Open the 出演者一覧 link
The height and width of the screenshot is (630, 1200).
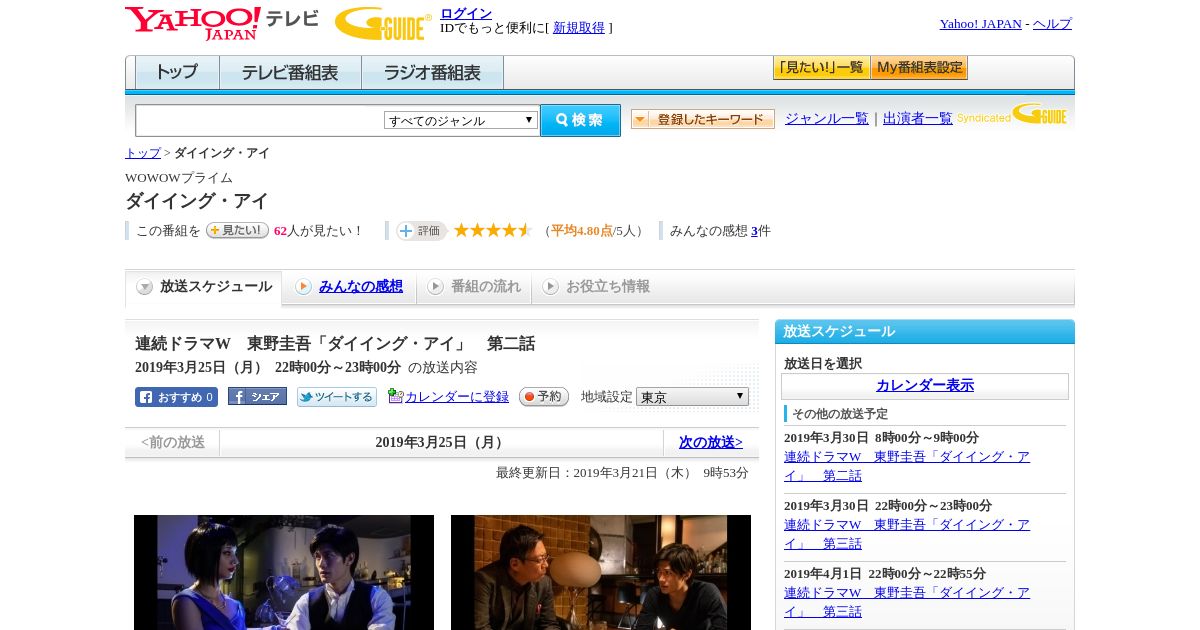[x=917, y=119]
